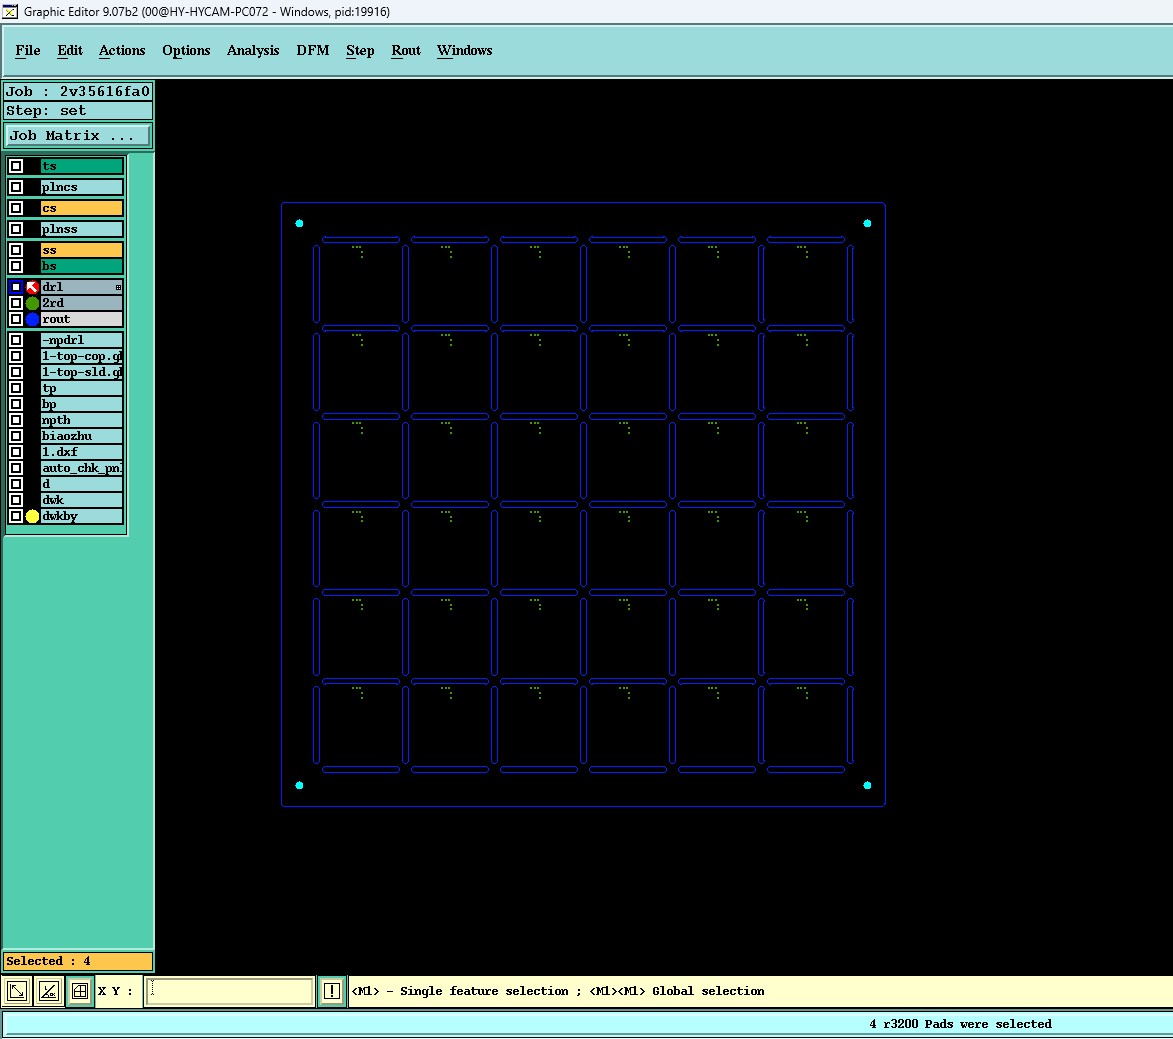This screenshot has width=1173, height=1039.
Task: Click the Graphic Editor title bar icon
Action: click(10, 11)
